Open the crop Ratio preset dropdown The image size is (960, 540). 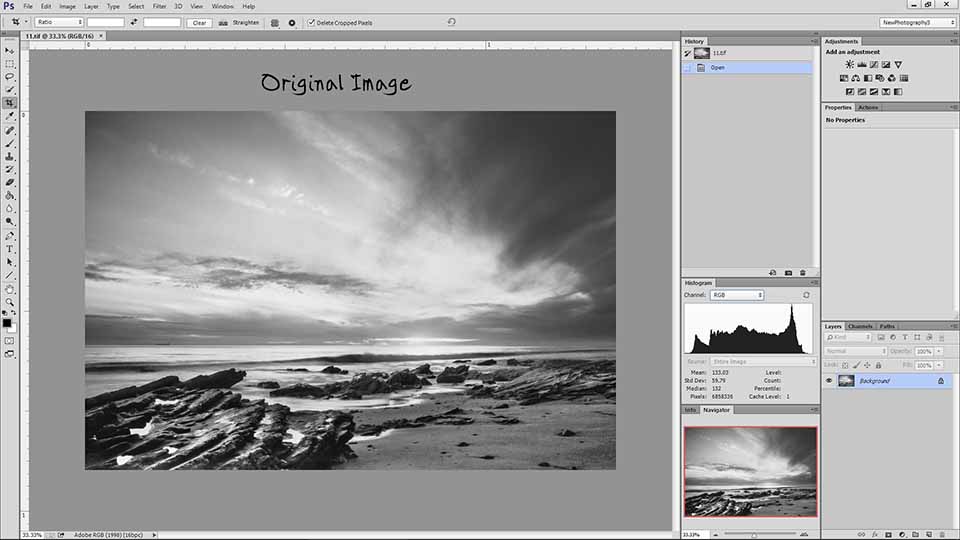[x=59, y=22]
